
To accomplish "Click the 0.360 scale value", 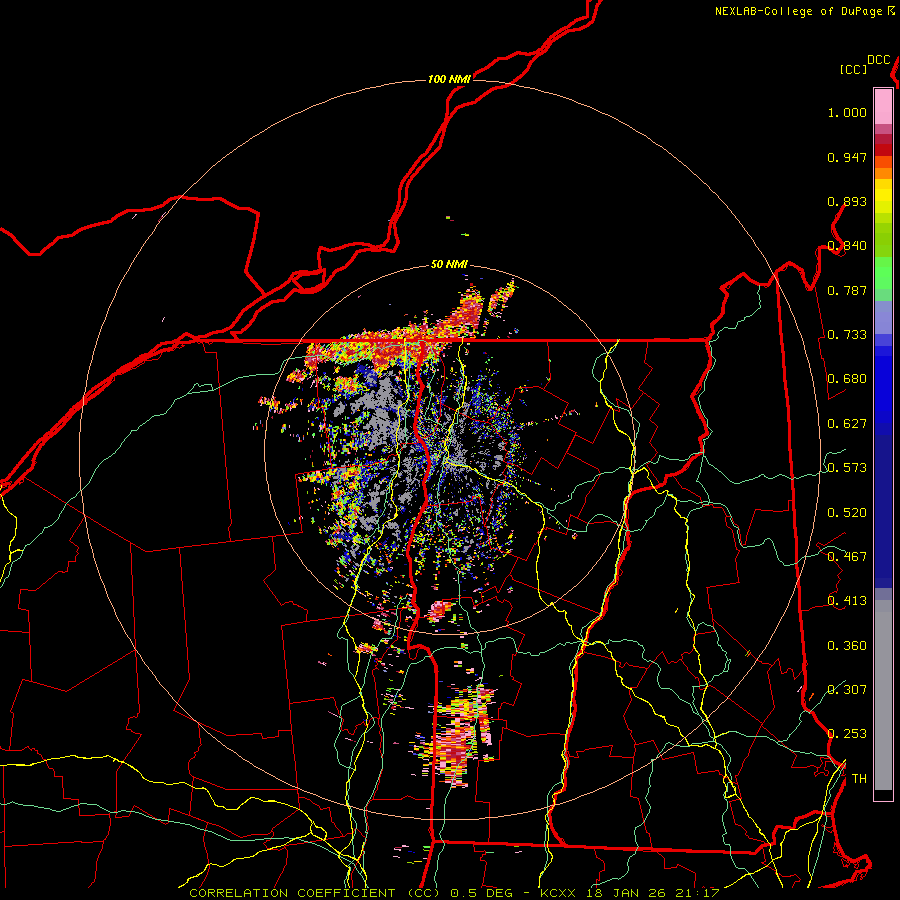I will click(x=847, y=646).
